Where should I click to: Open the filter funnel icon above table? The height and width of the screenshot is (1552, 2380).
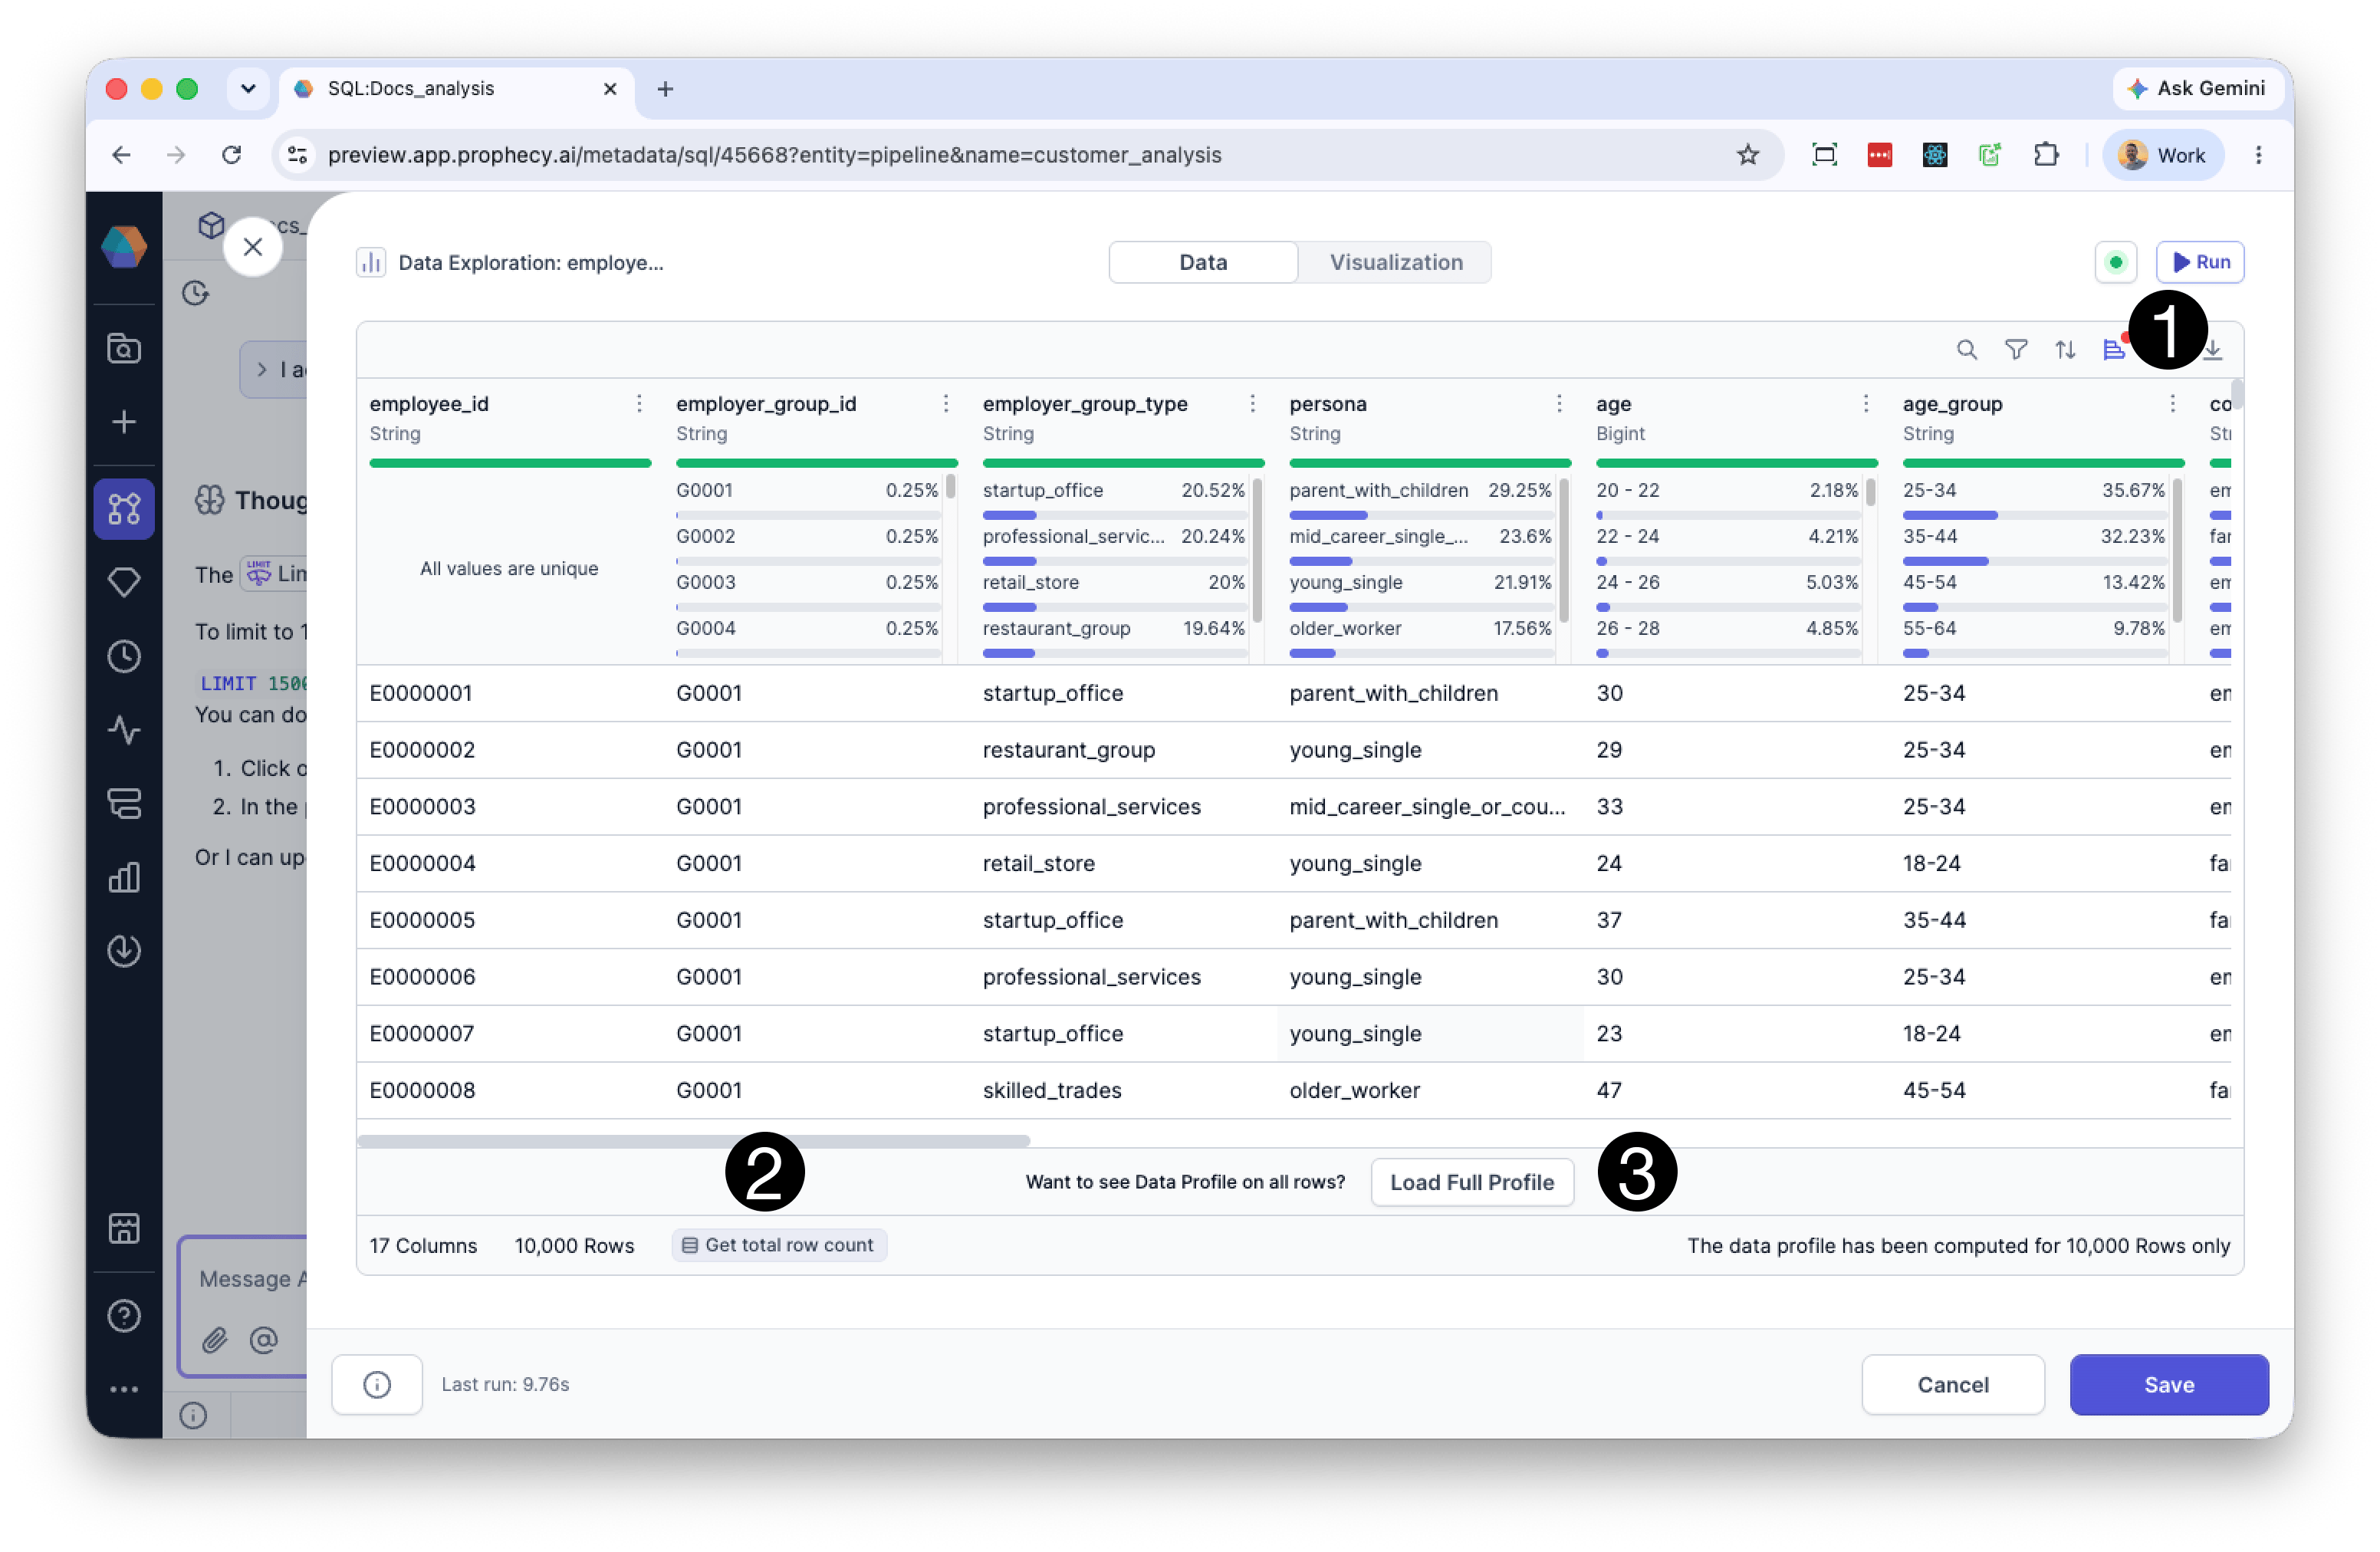click(x=2016, y=349)
